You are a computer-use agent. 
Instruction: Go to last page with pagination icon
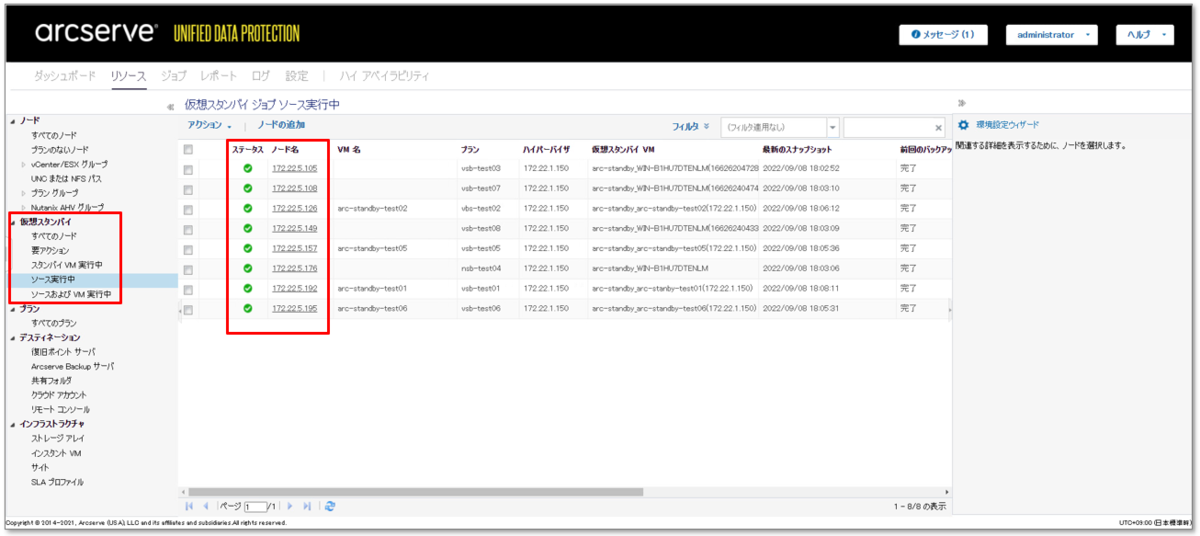pyautogui.click(x=308, y=506)
